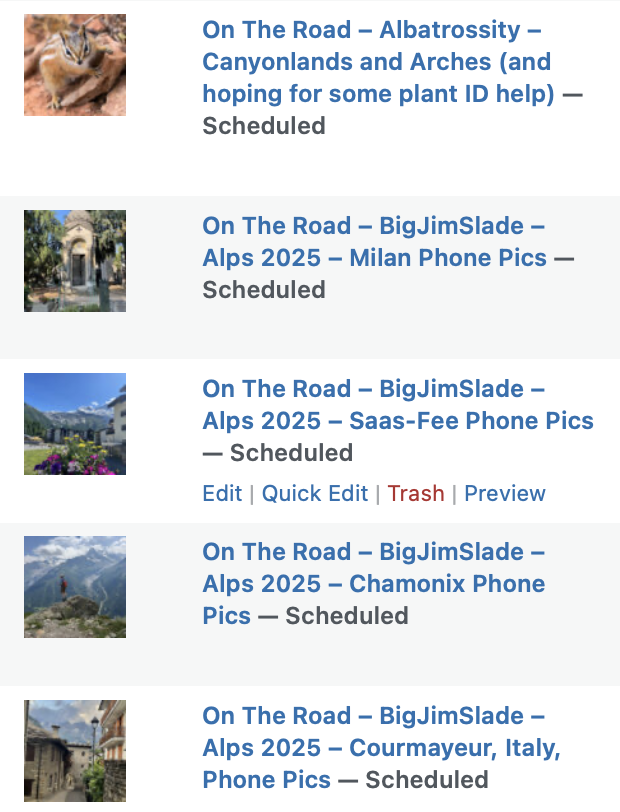Click the chipmunk thumbnail for the Canyonlands post
The width and height of the screenshot is (620, 812).
tap(75, 65)
